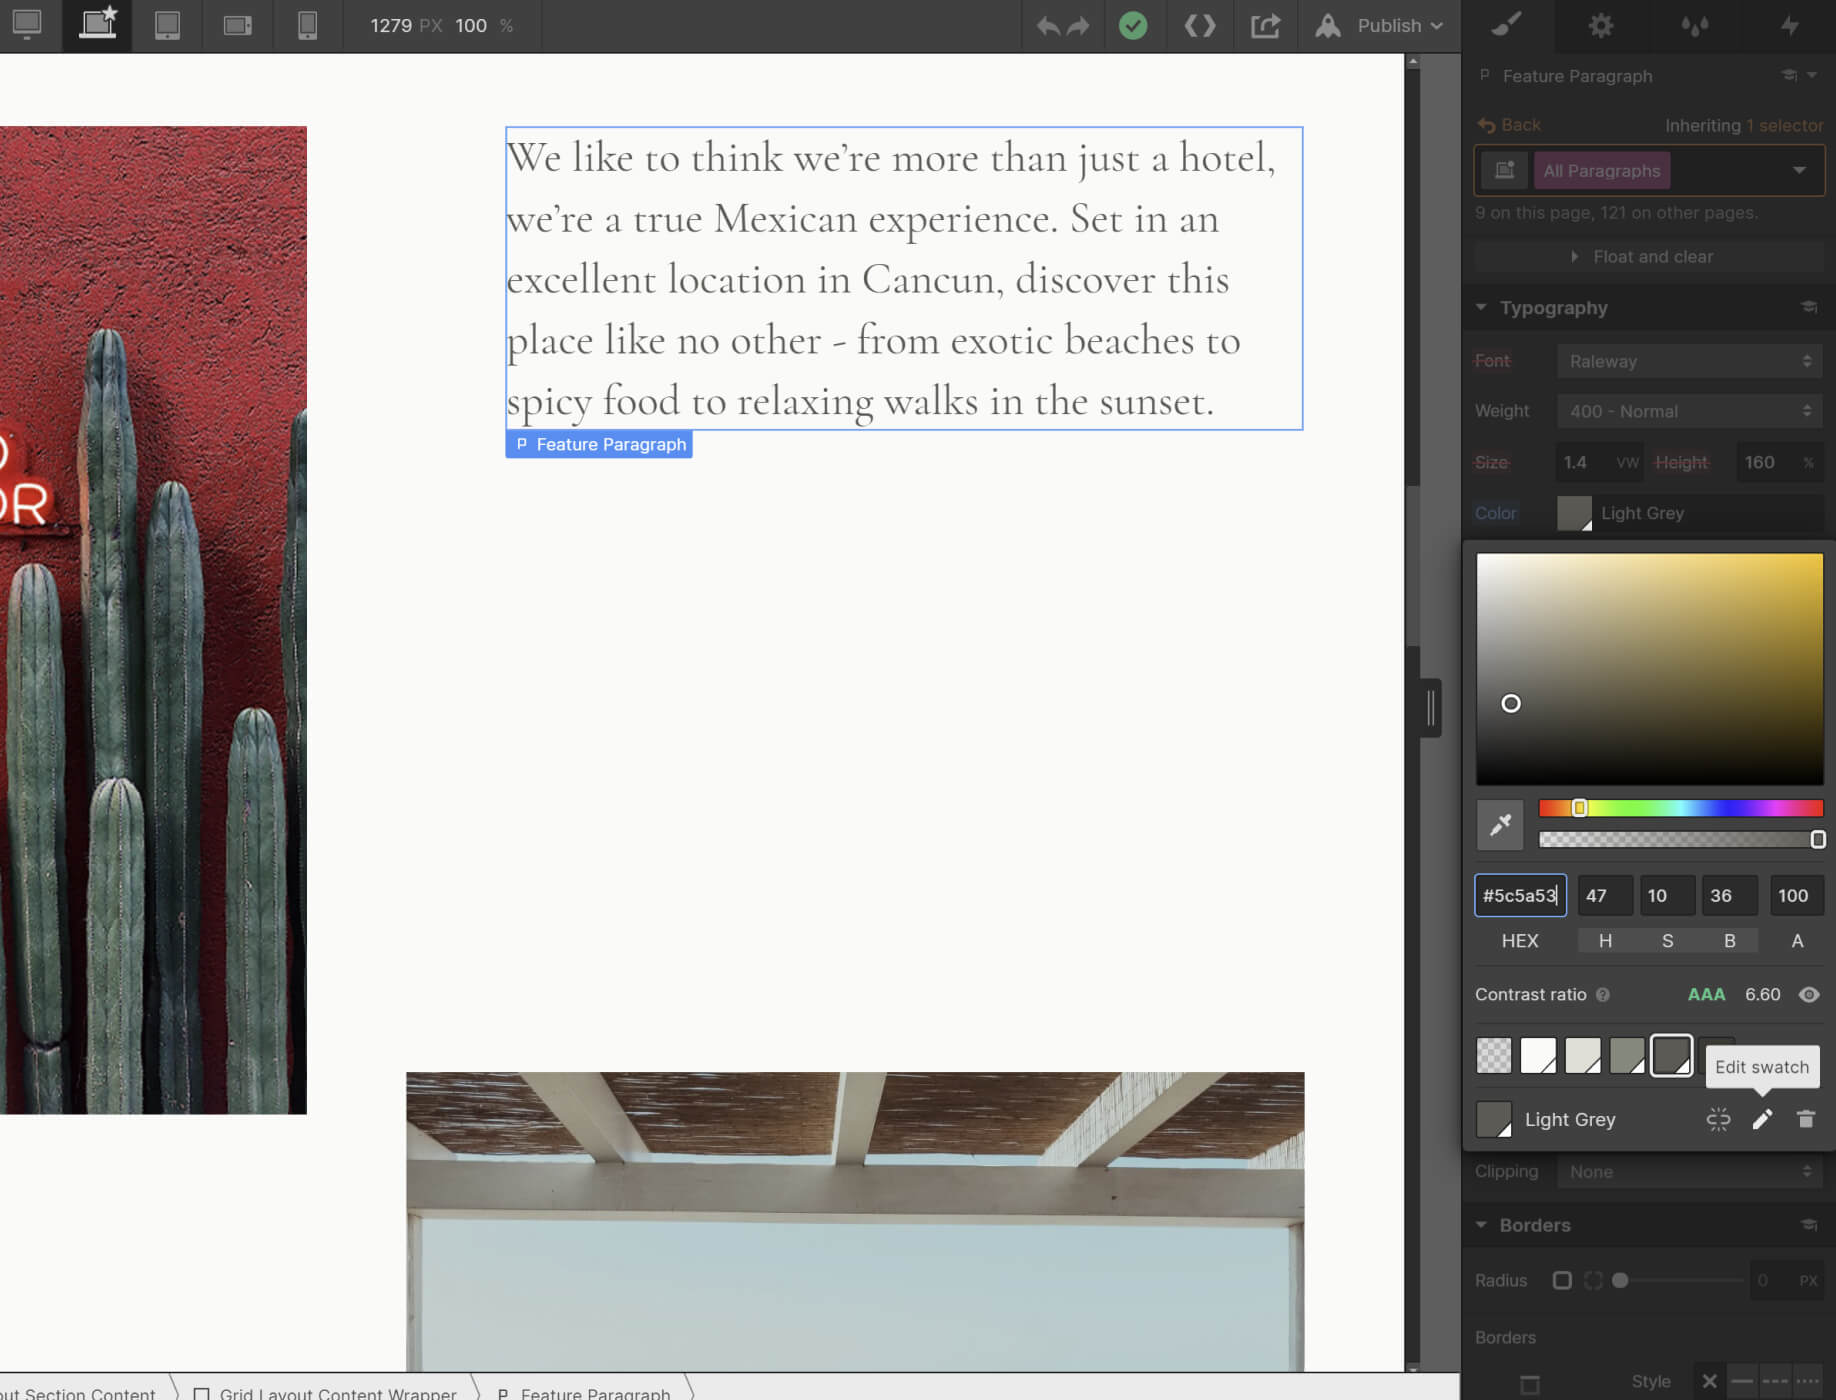Open the Raleway font dropdown
The height and width of the screenshot is (1400, 1836).
(x=1689, y=361)
